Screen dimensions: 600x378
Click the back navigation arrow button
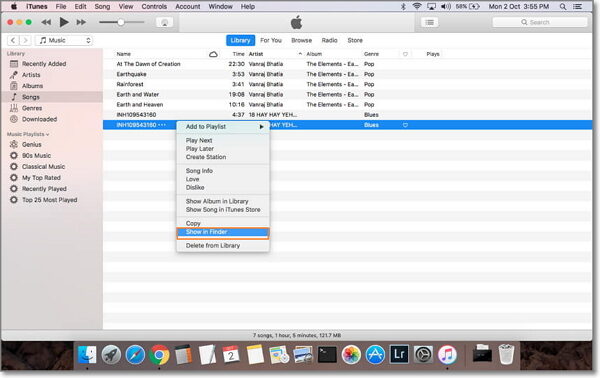point(13,40)
